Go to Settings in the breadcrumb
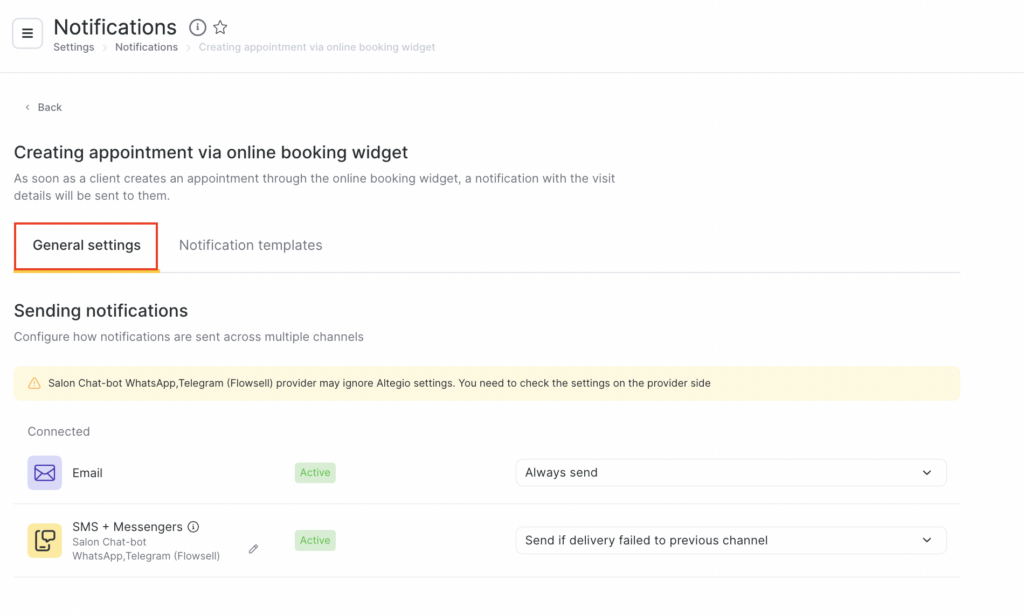Viewport: 1024px width, 615px height. 74,47
